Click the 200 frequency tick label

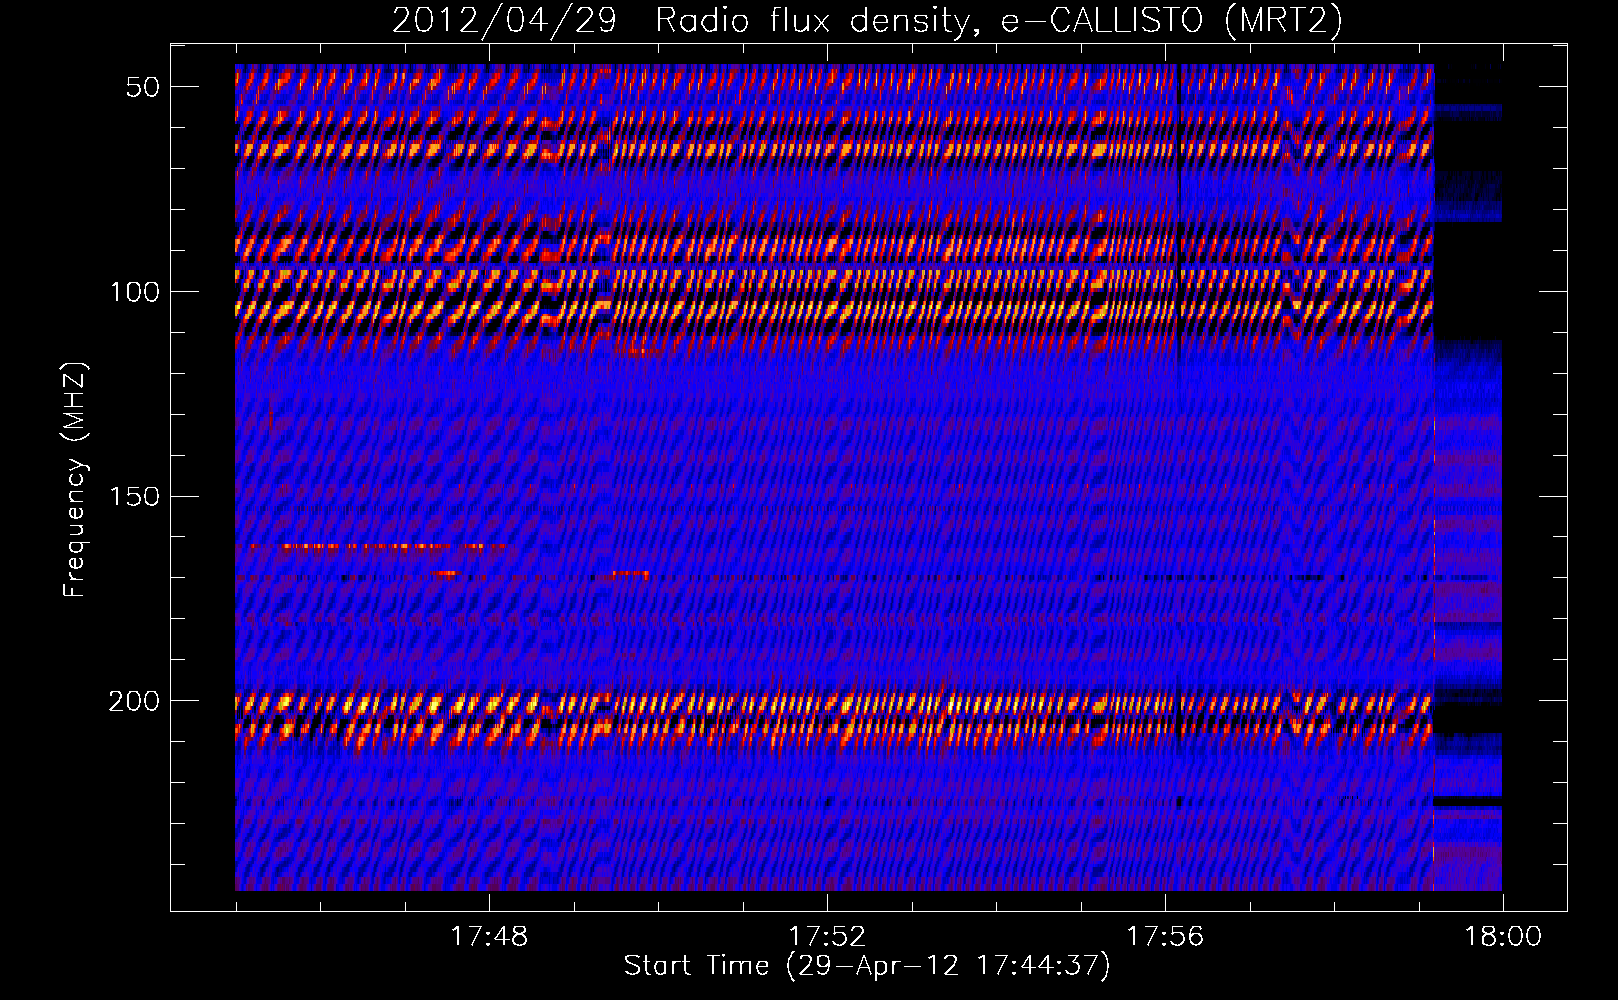[135, 701]
